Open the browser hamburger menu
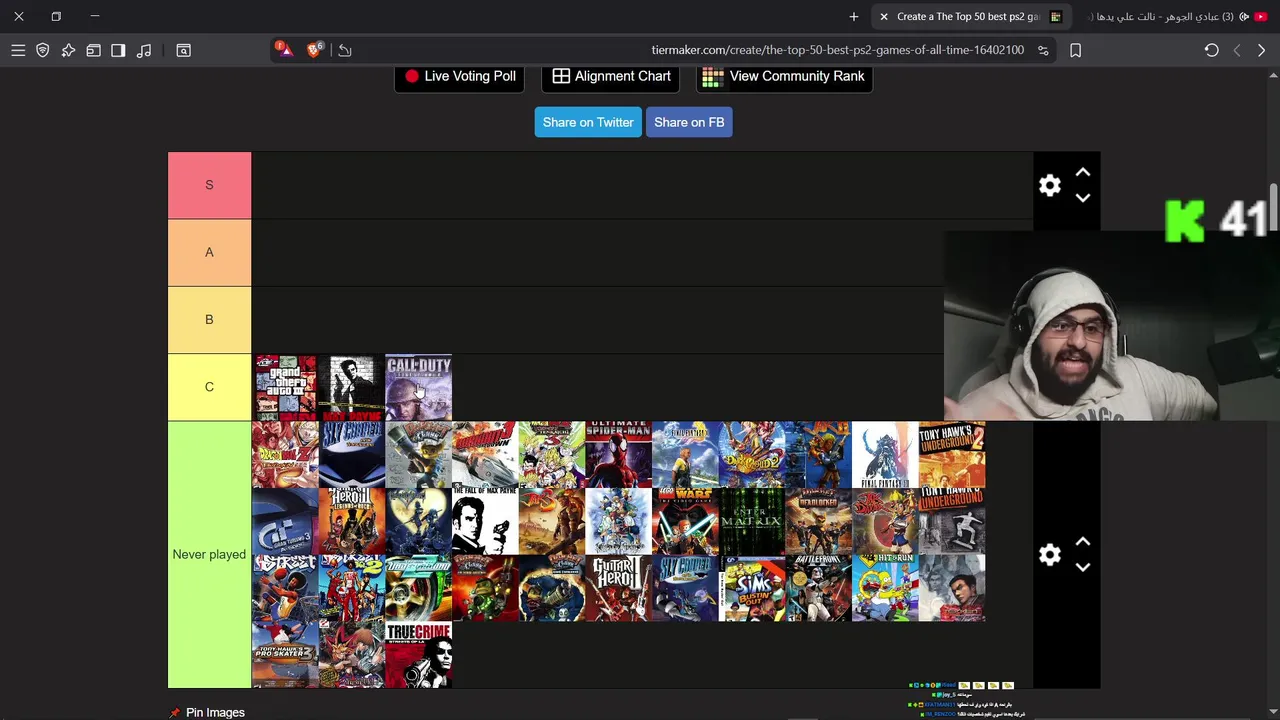Image resolution: width=1280 pixels, height=720 pixels. pos(18,50)
